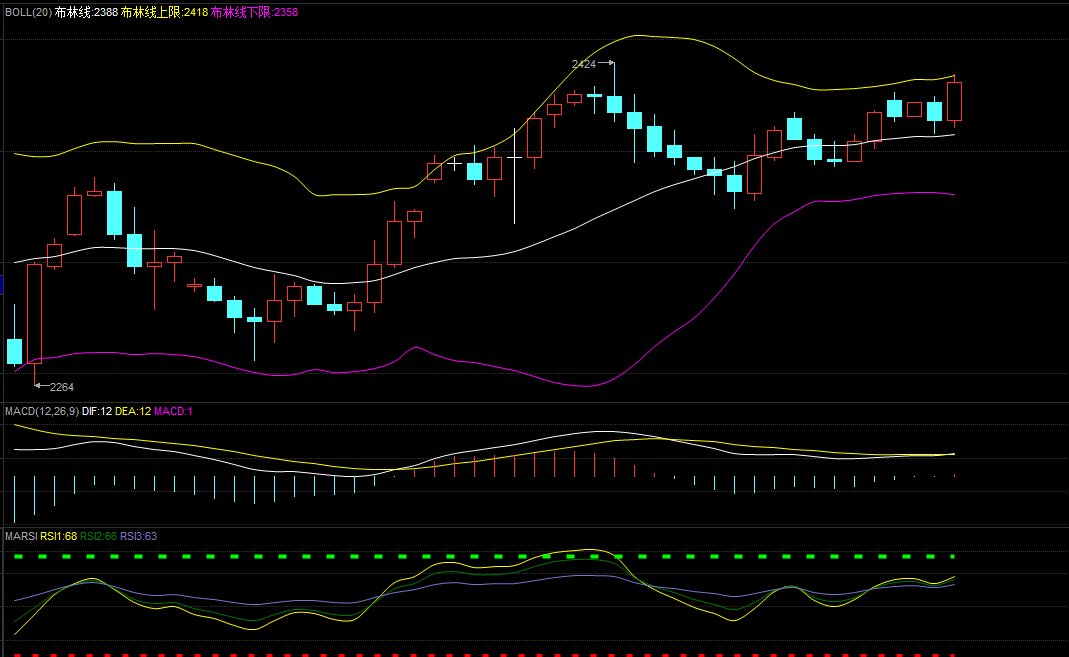Click the 2264 low price marker
Screen dimensions: 1069x657
point(61,387)
